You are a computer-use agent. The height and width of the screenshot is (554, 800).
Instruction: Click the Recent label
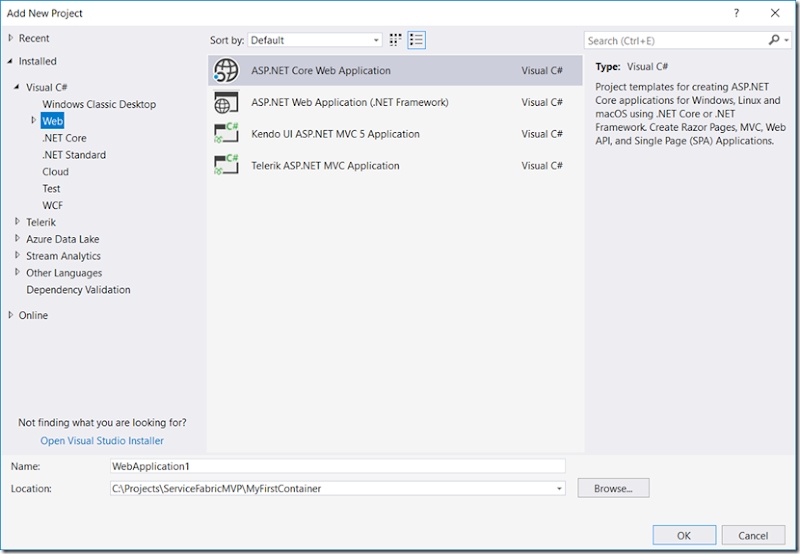(x=34, y=38)
